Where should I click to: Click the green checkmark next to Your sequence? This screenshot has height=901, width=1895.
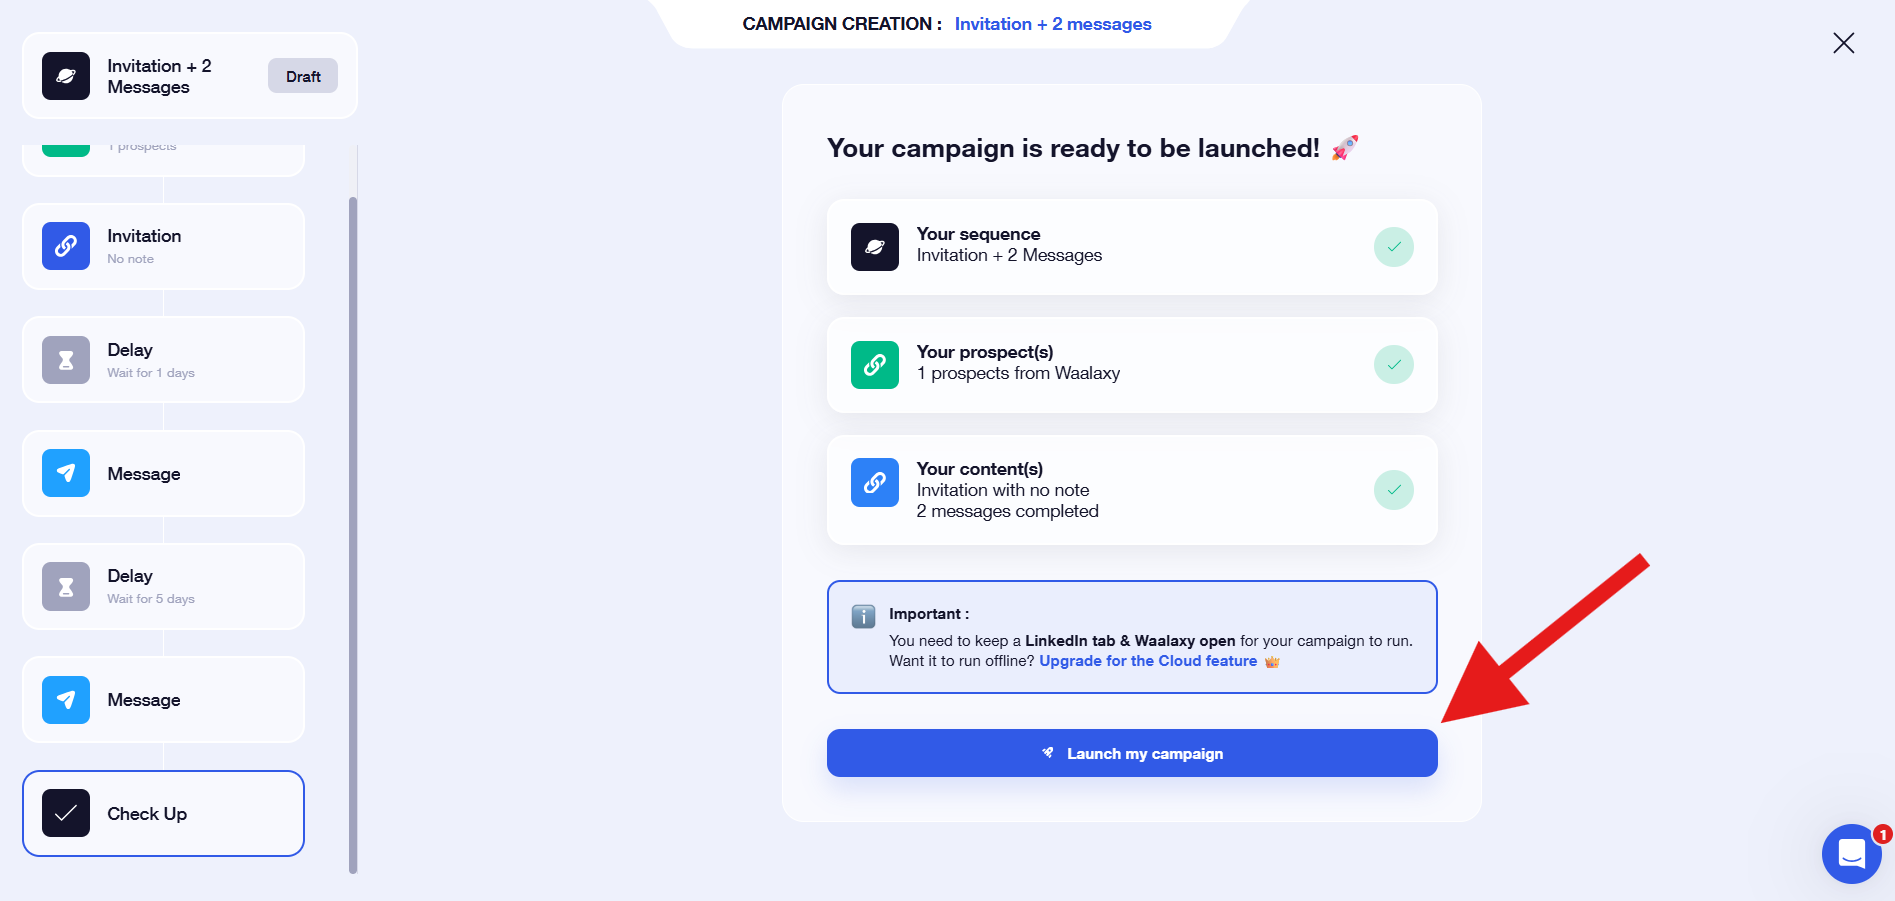[1394, 246]
